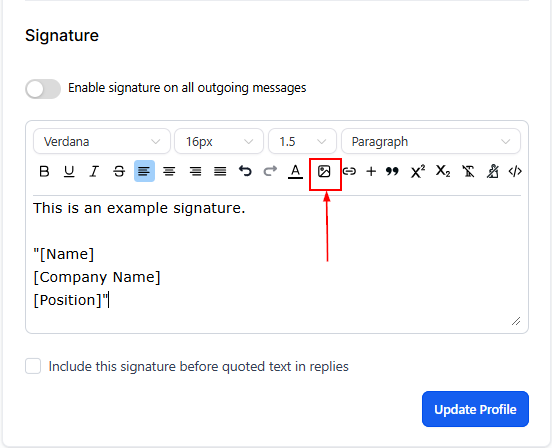Viewport: 552px width, 448px height.
Task: Open the Verdana font dropdown
Action: click(102, 141)
